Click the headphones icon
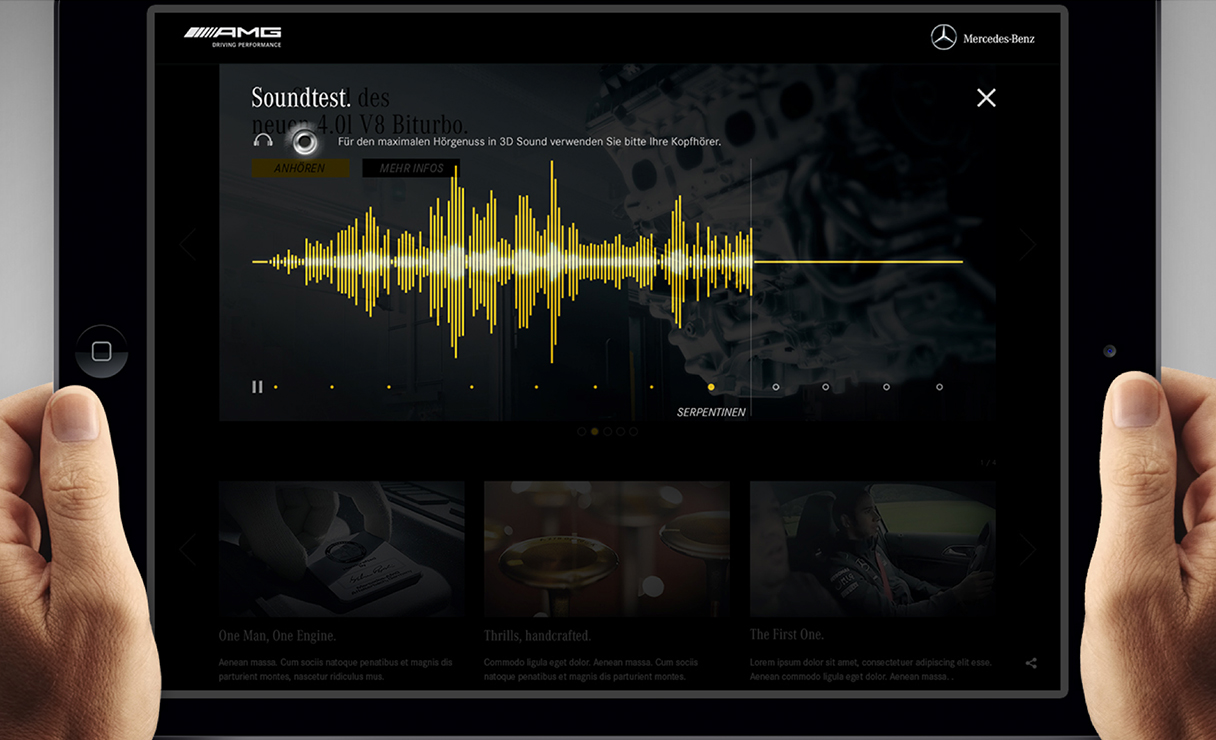1216x740 pixels. pos(263,142)
